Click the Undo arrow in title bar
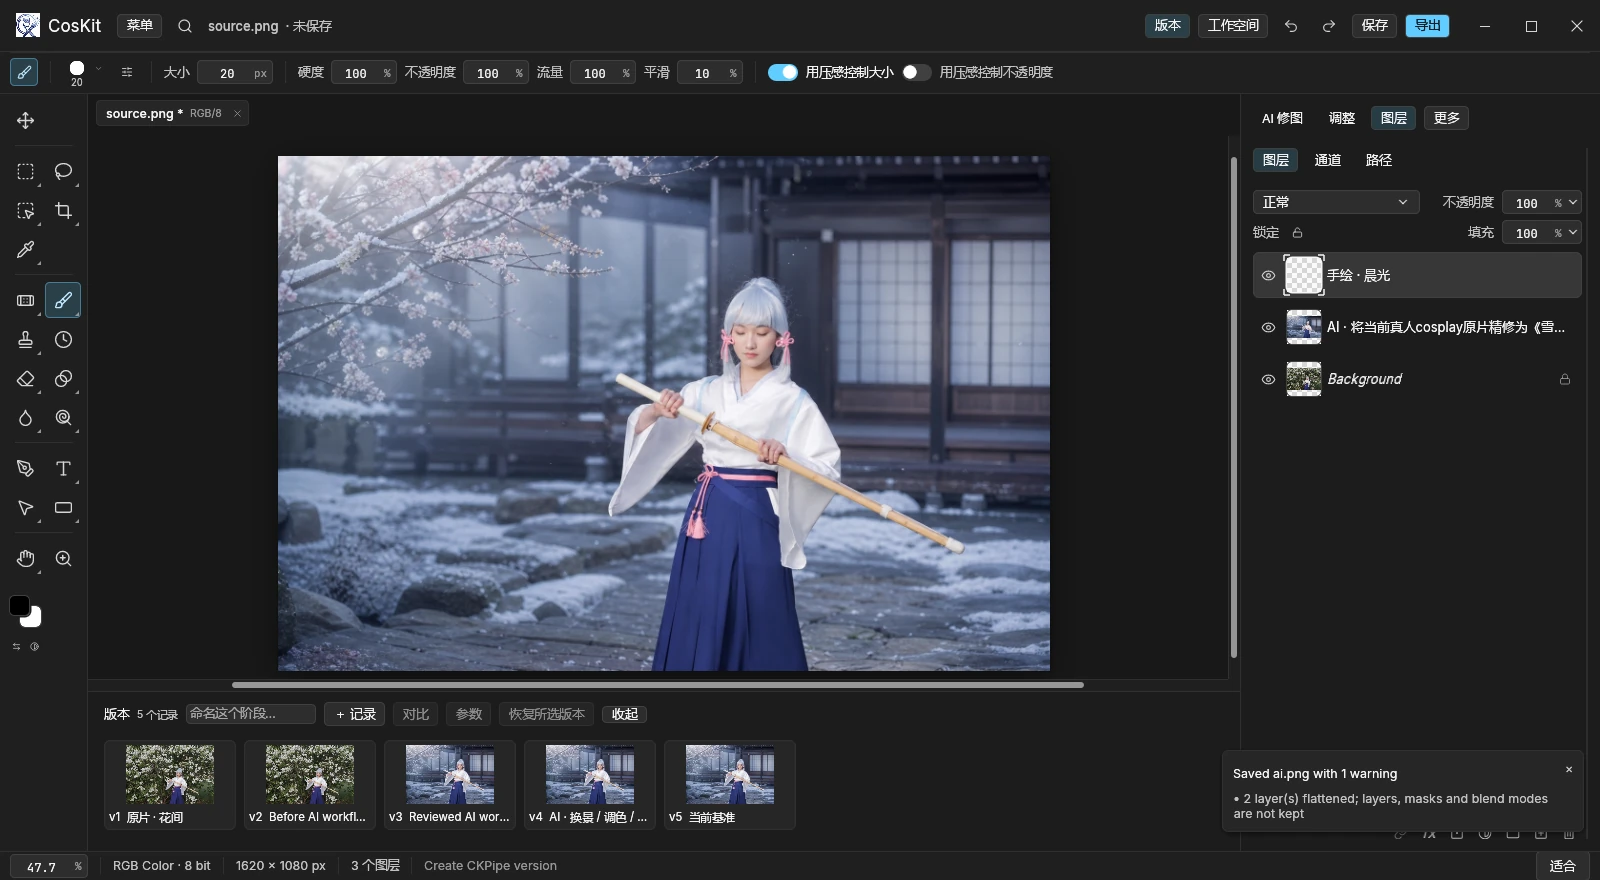This screenshot has width=1600, height=880. 1291,26
